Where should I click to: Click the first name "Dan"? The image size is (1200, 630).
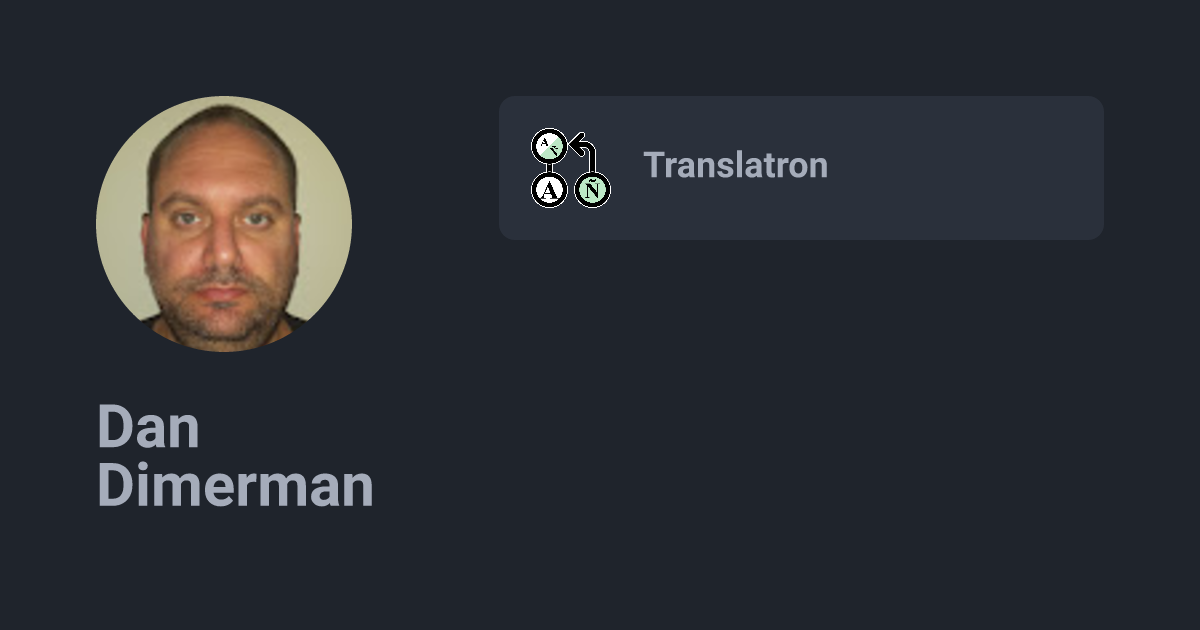(148, 428)
